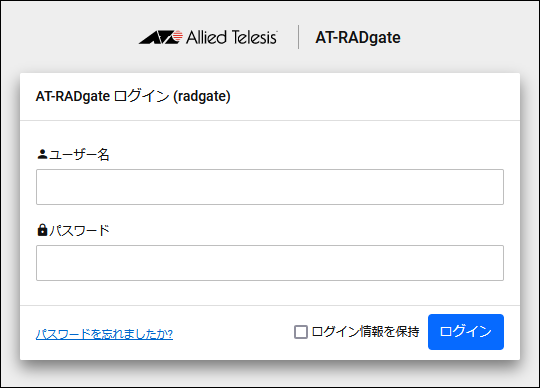Click the padlock icon beside パスワード
This screenshot has height=388, width=540.
(x=42, y=230)
